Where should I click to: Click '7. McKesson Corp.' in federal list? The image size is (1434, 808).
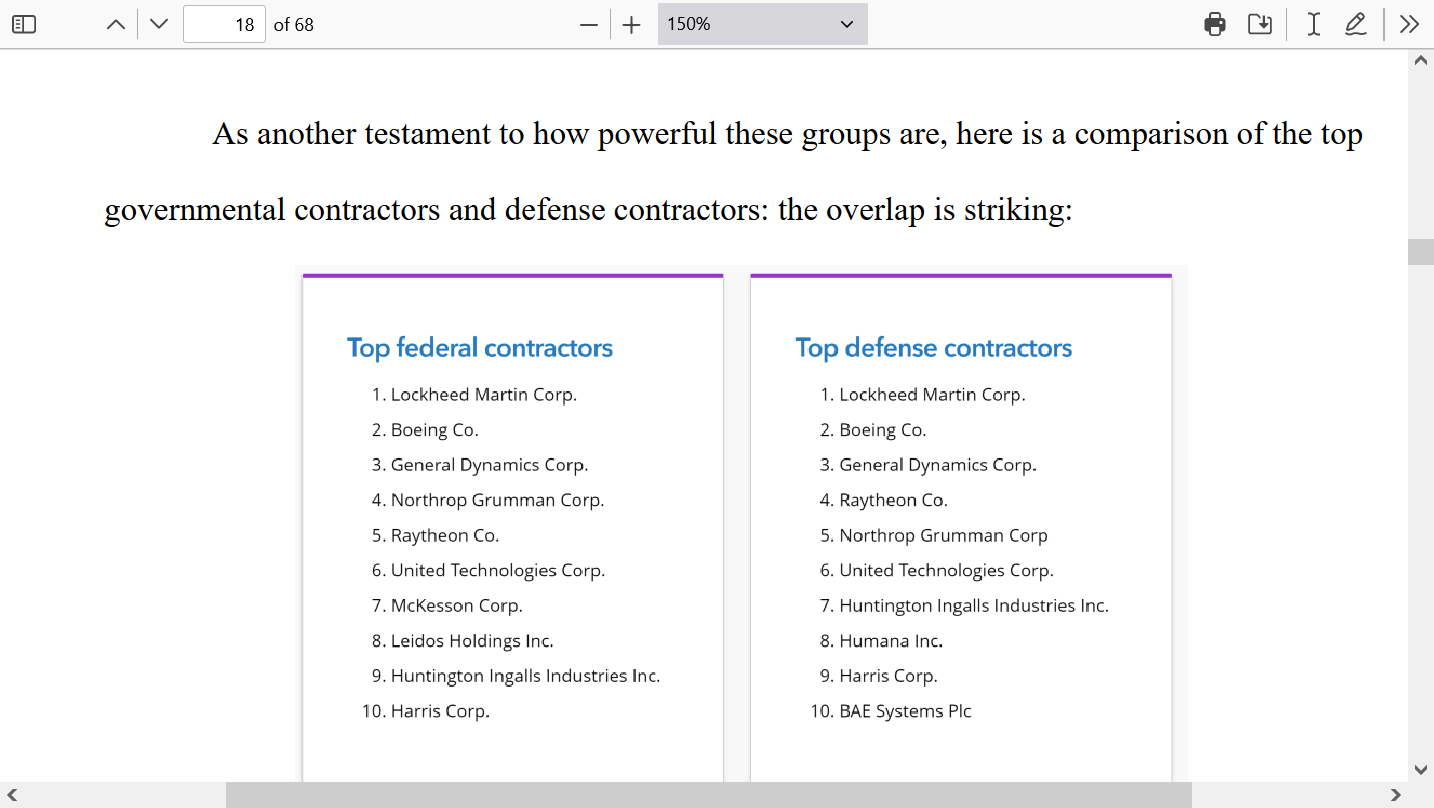(x=447, y=606)
